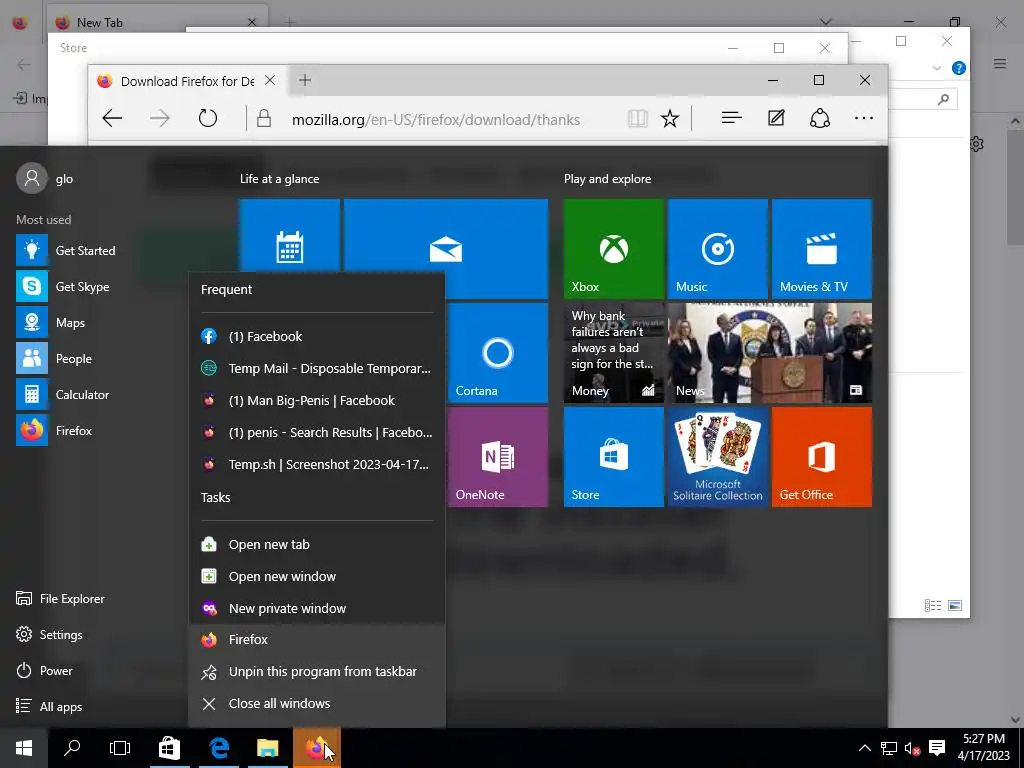The image size is (1024, 768).
Task: Select the New Tab tab in Firefox
Action: (157, 22)
